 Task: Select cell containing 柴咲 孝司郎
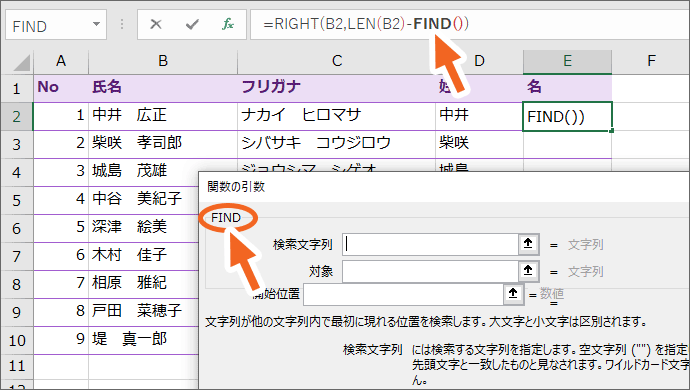163,144
